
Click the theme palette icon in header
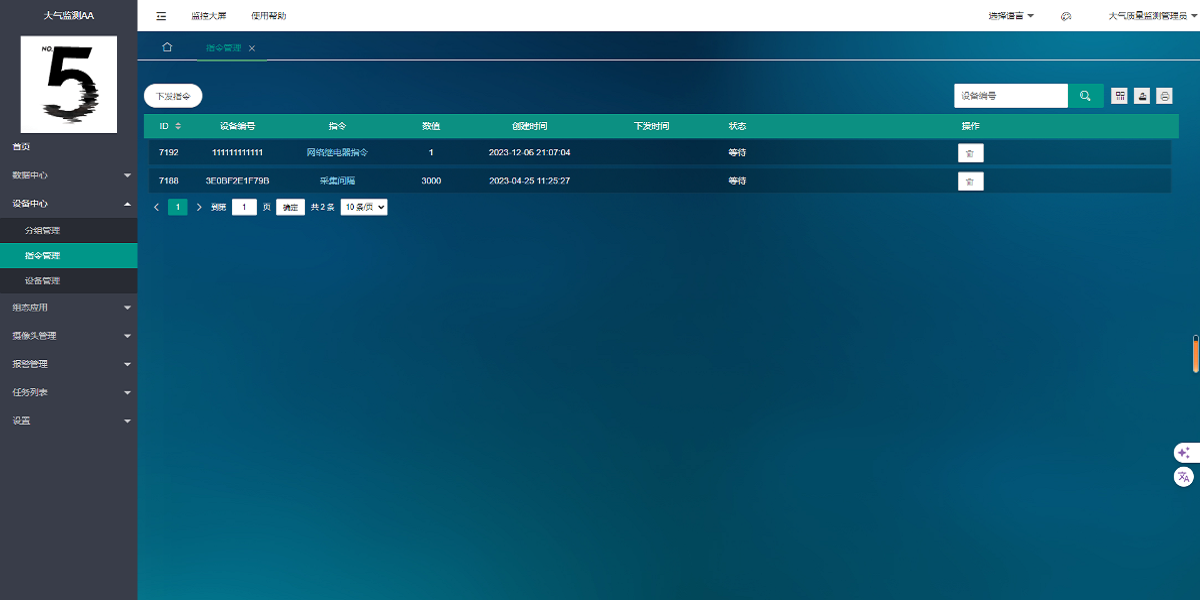point(1066,16)
